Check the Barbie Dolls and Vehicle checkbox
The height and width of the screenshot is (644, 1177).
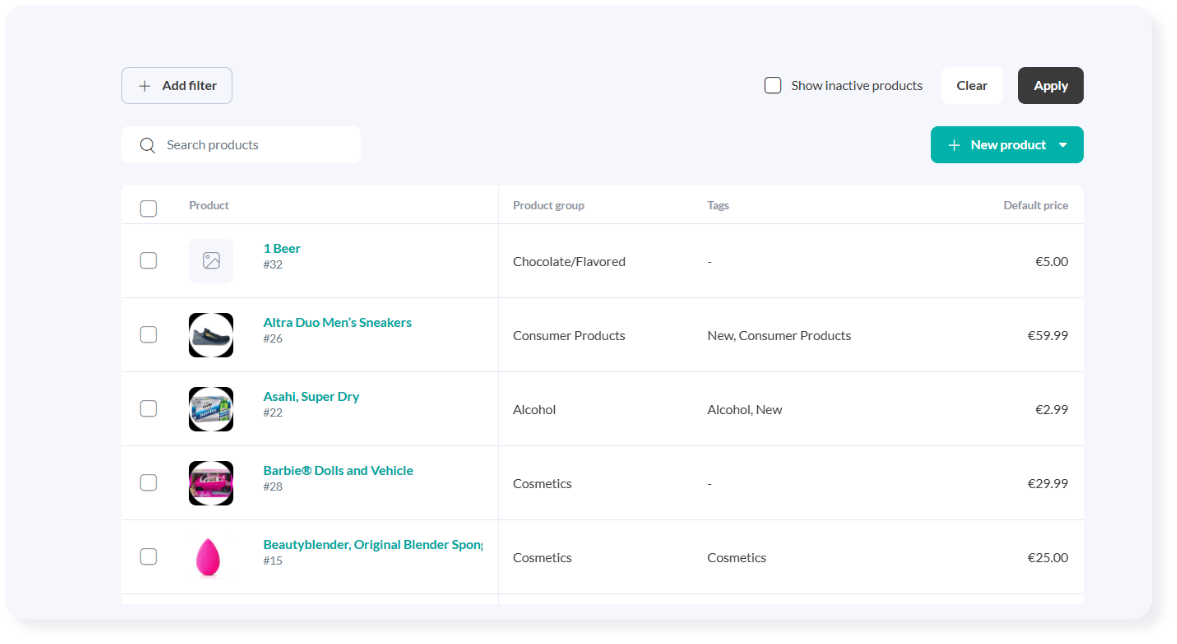pyautogui.click(x=149, y=483)
